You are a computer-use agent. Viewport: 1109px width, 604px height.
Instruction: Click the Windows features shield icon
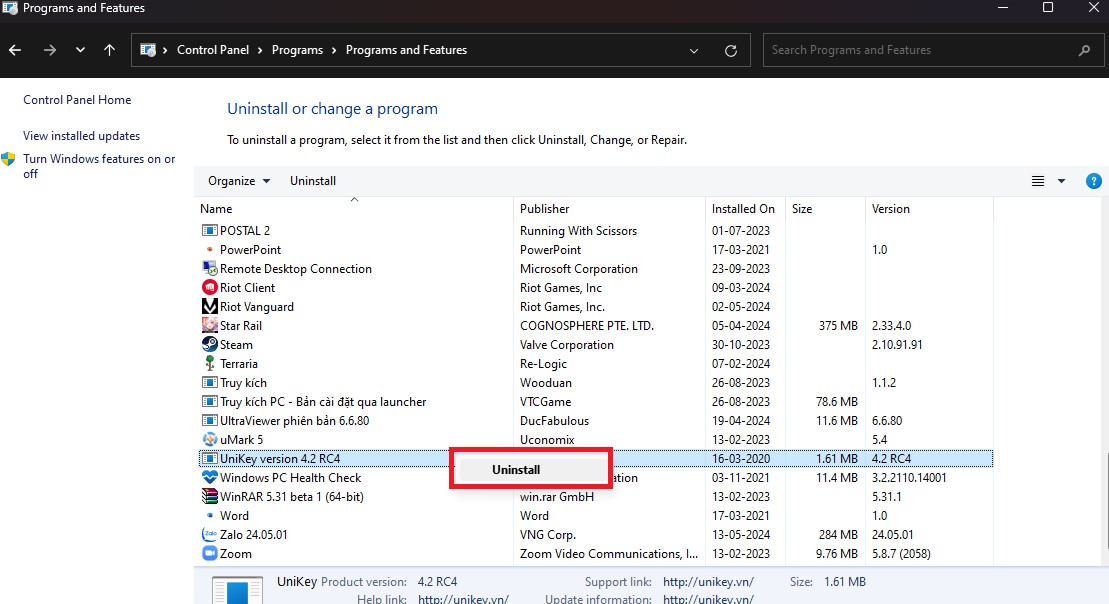(x=8, y=159)
